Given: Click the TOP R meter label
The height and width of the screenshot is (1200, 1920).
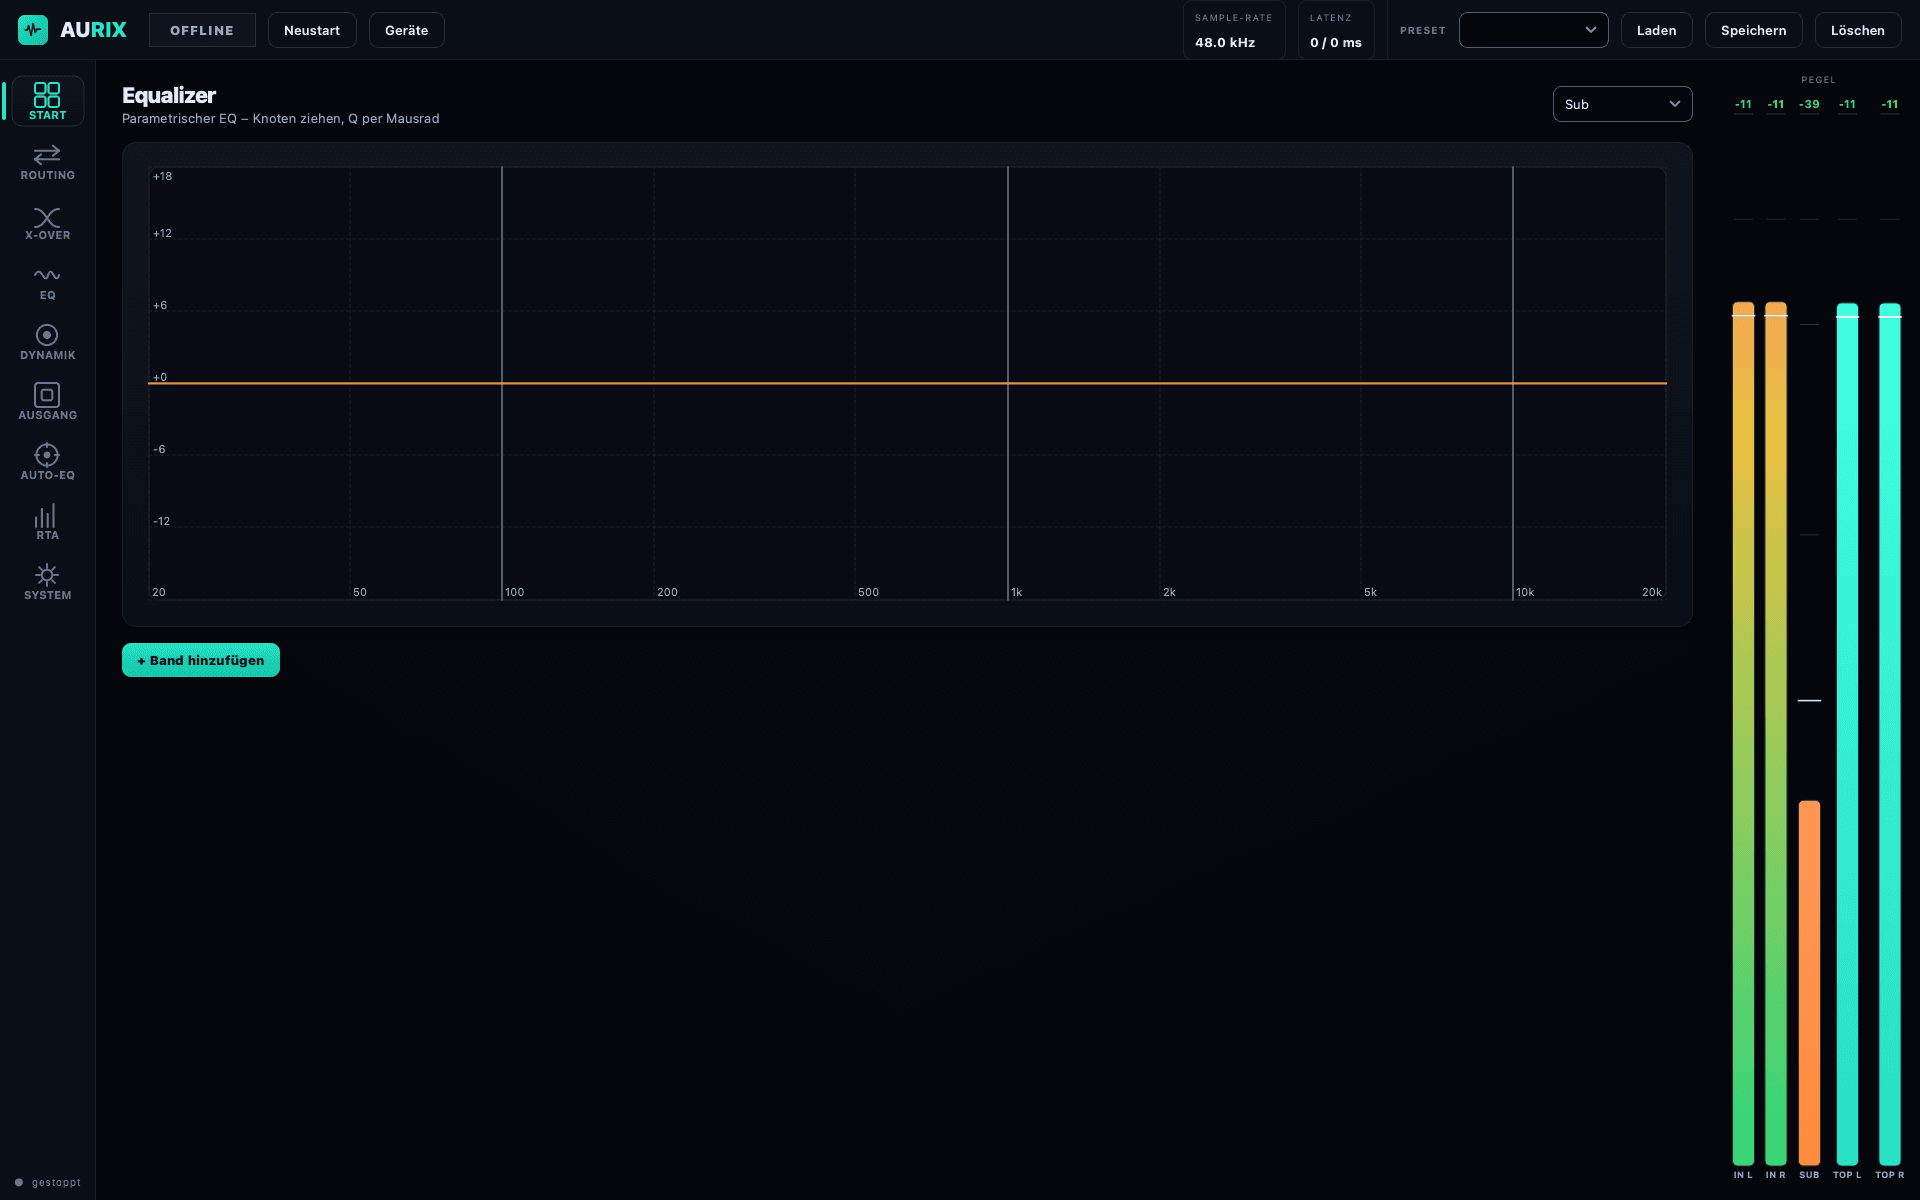Looking at the screenshot, I should (x=1889, y=1175).
